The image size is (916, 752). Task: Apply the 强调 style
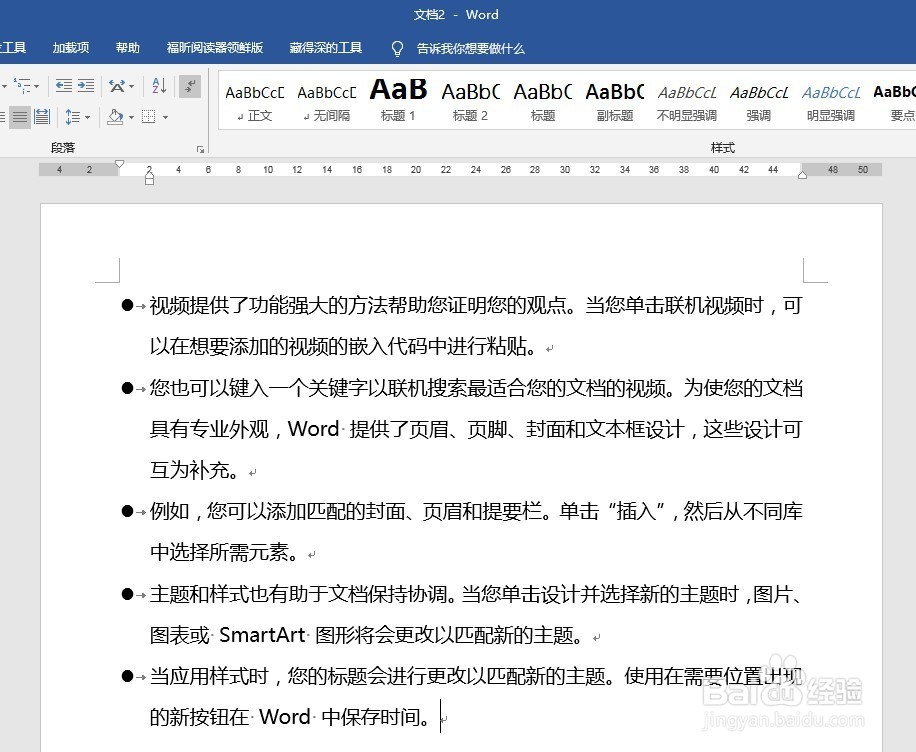[x=758, y=102]
